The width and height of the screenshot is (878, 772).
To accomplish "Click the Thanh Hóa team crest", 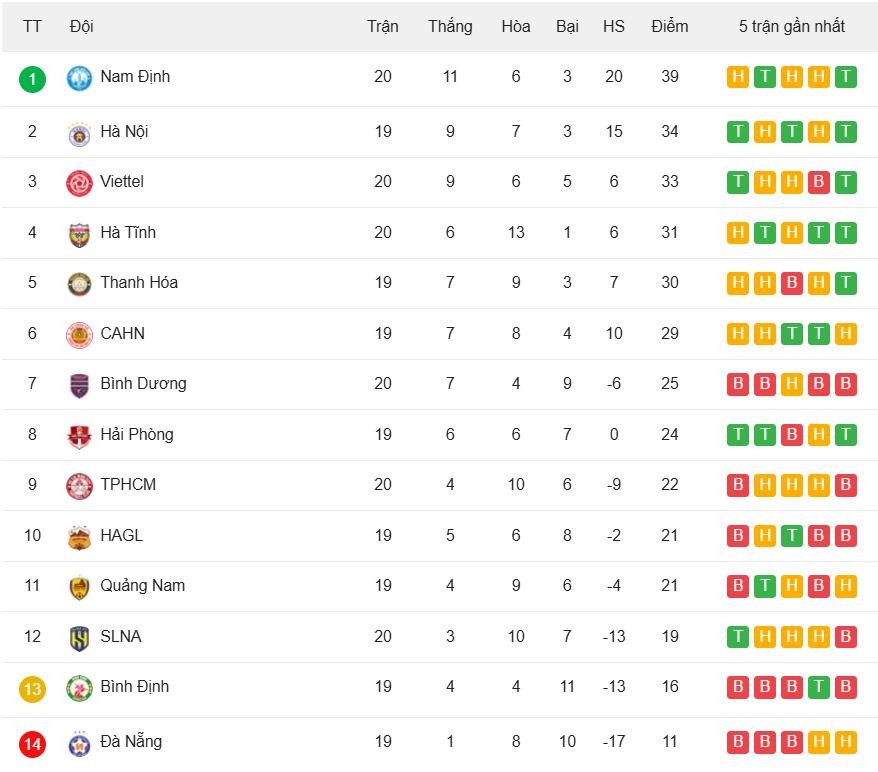I will pyautogui.click(x=79, y=284).
